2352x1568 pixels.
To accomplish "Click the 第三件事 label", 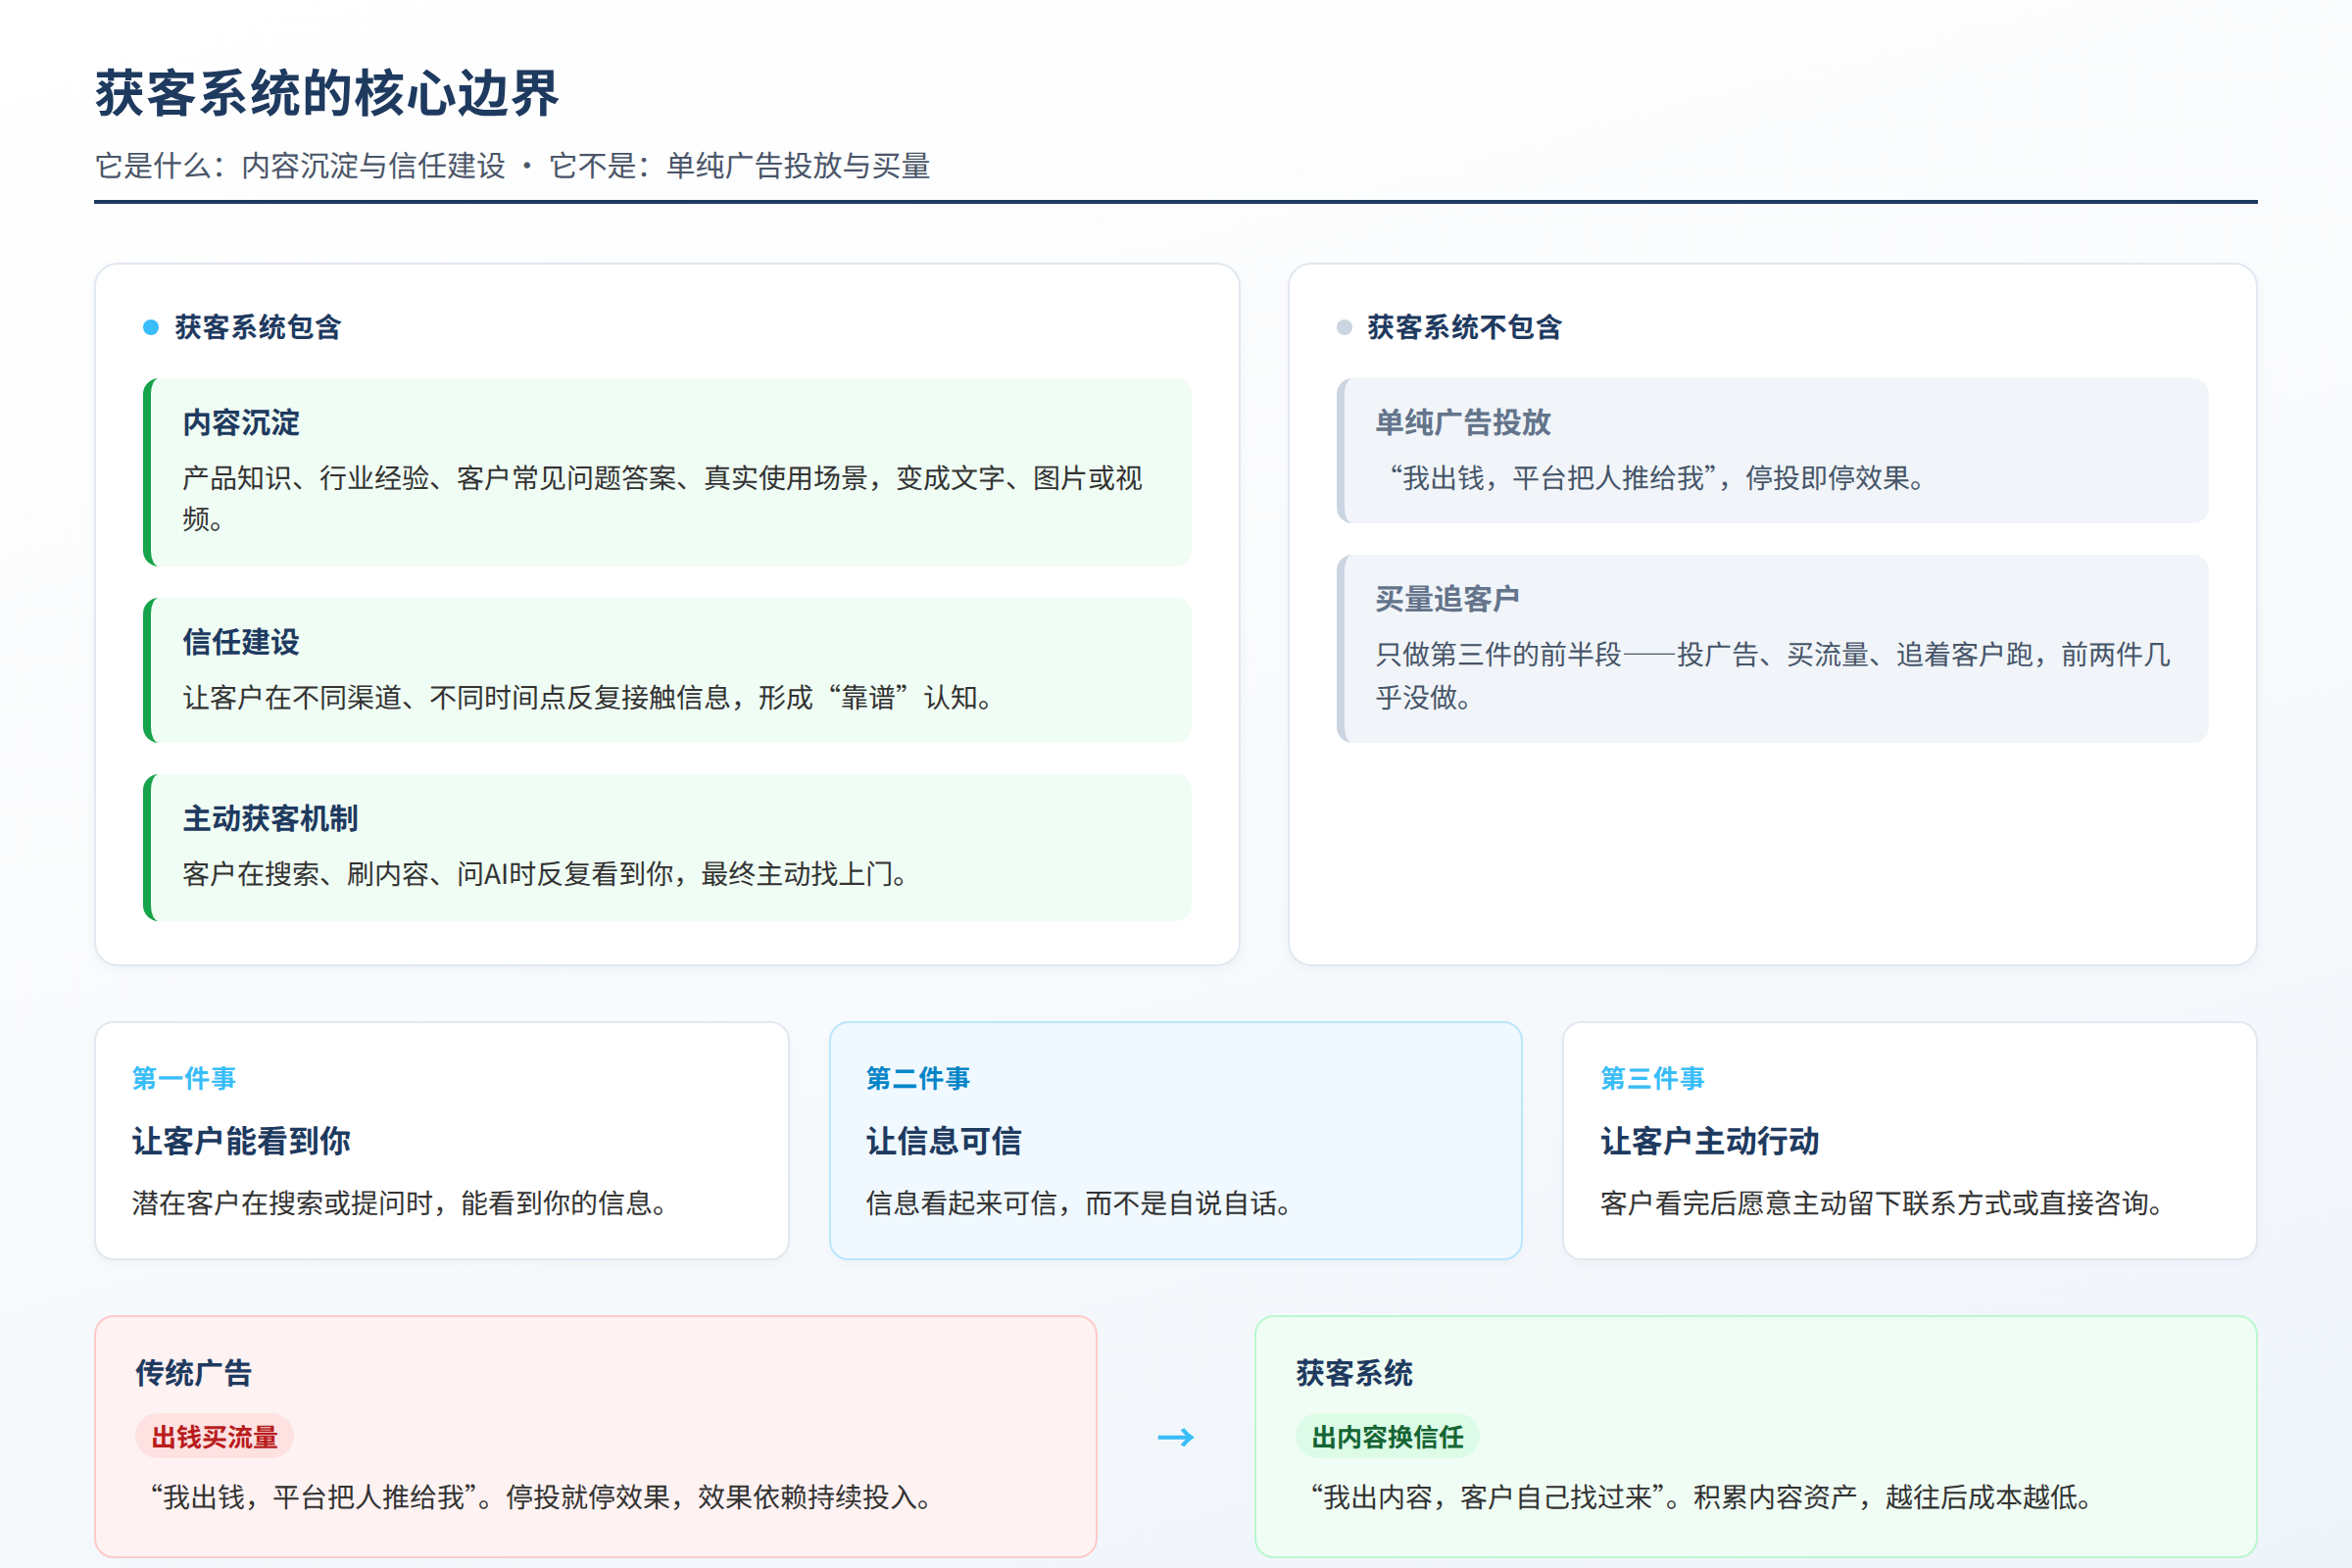I will coord(1652,1078).
